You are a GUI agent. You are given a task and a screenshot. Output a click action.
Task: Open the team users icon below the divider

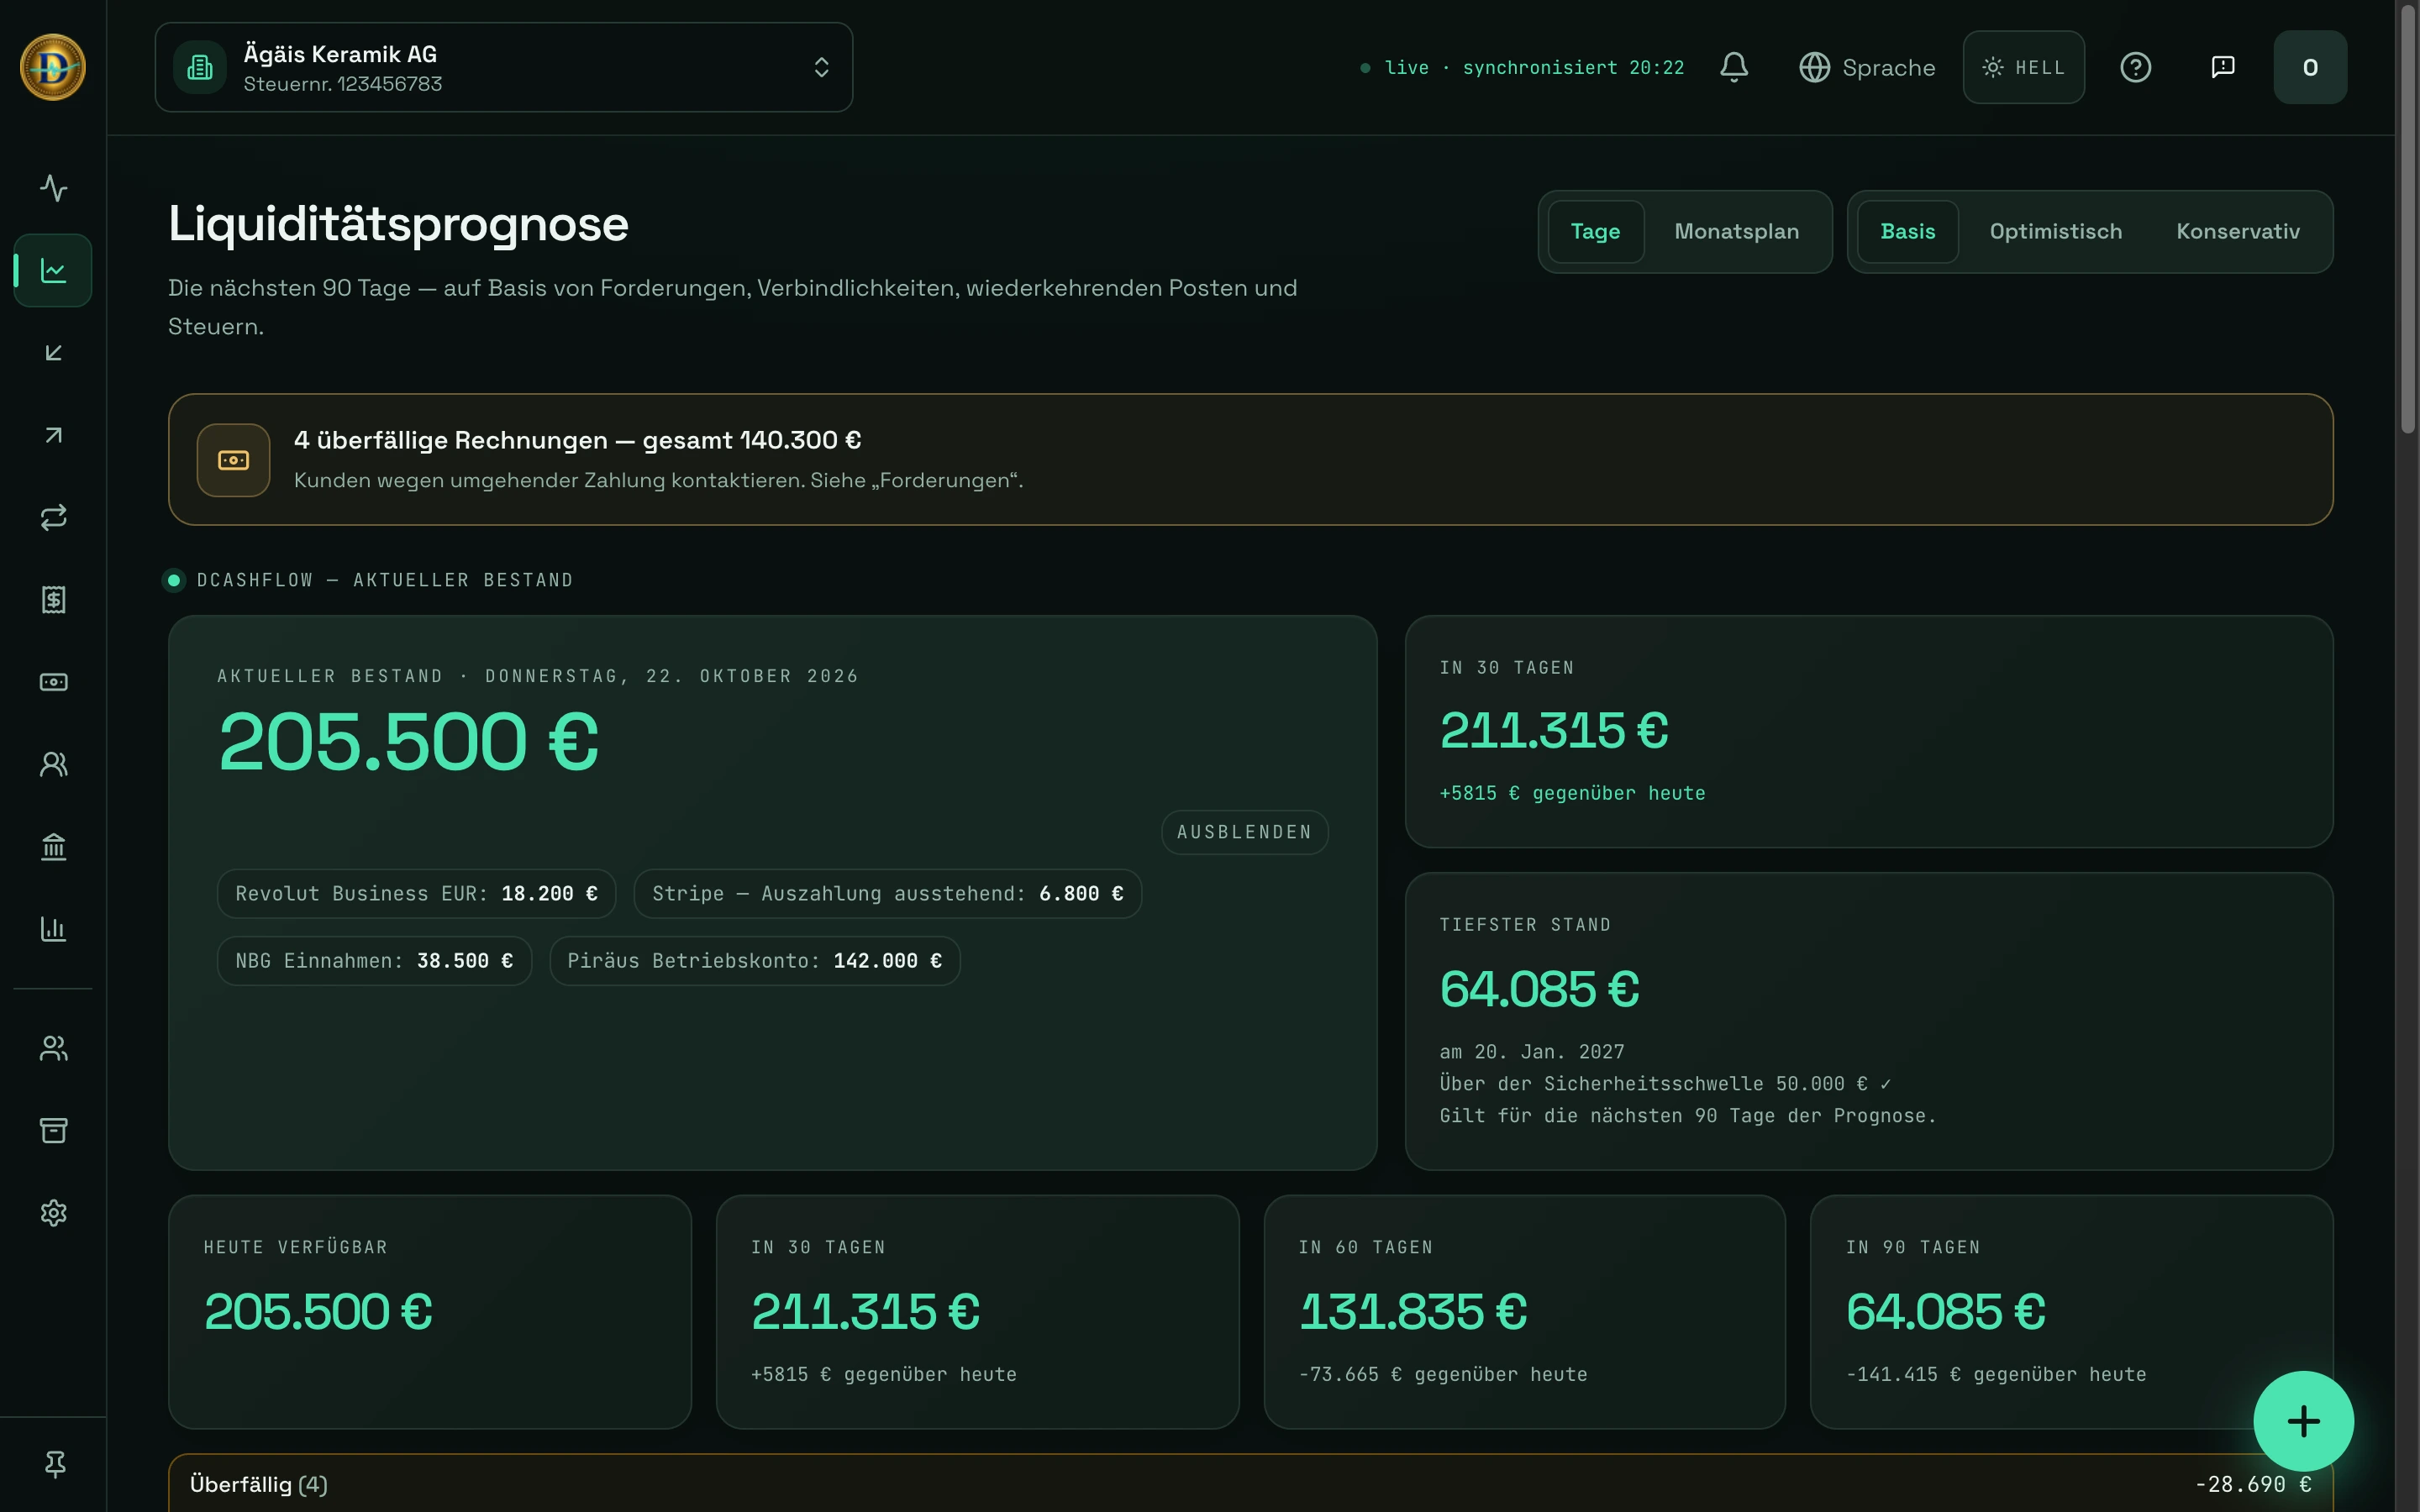click(53, 1048)
